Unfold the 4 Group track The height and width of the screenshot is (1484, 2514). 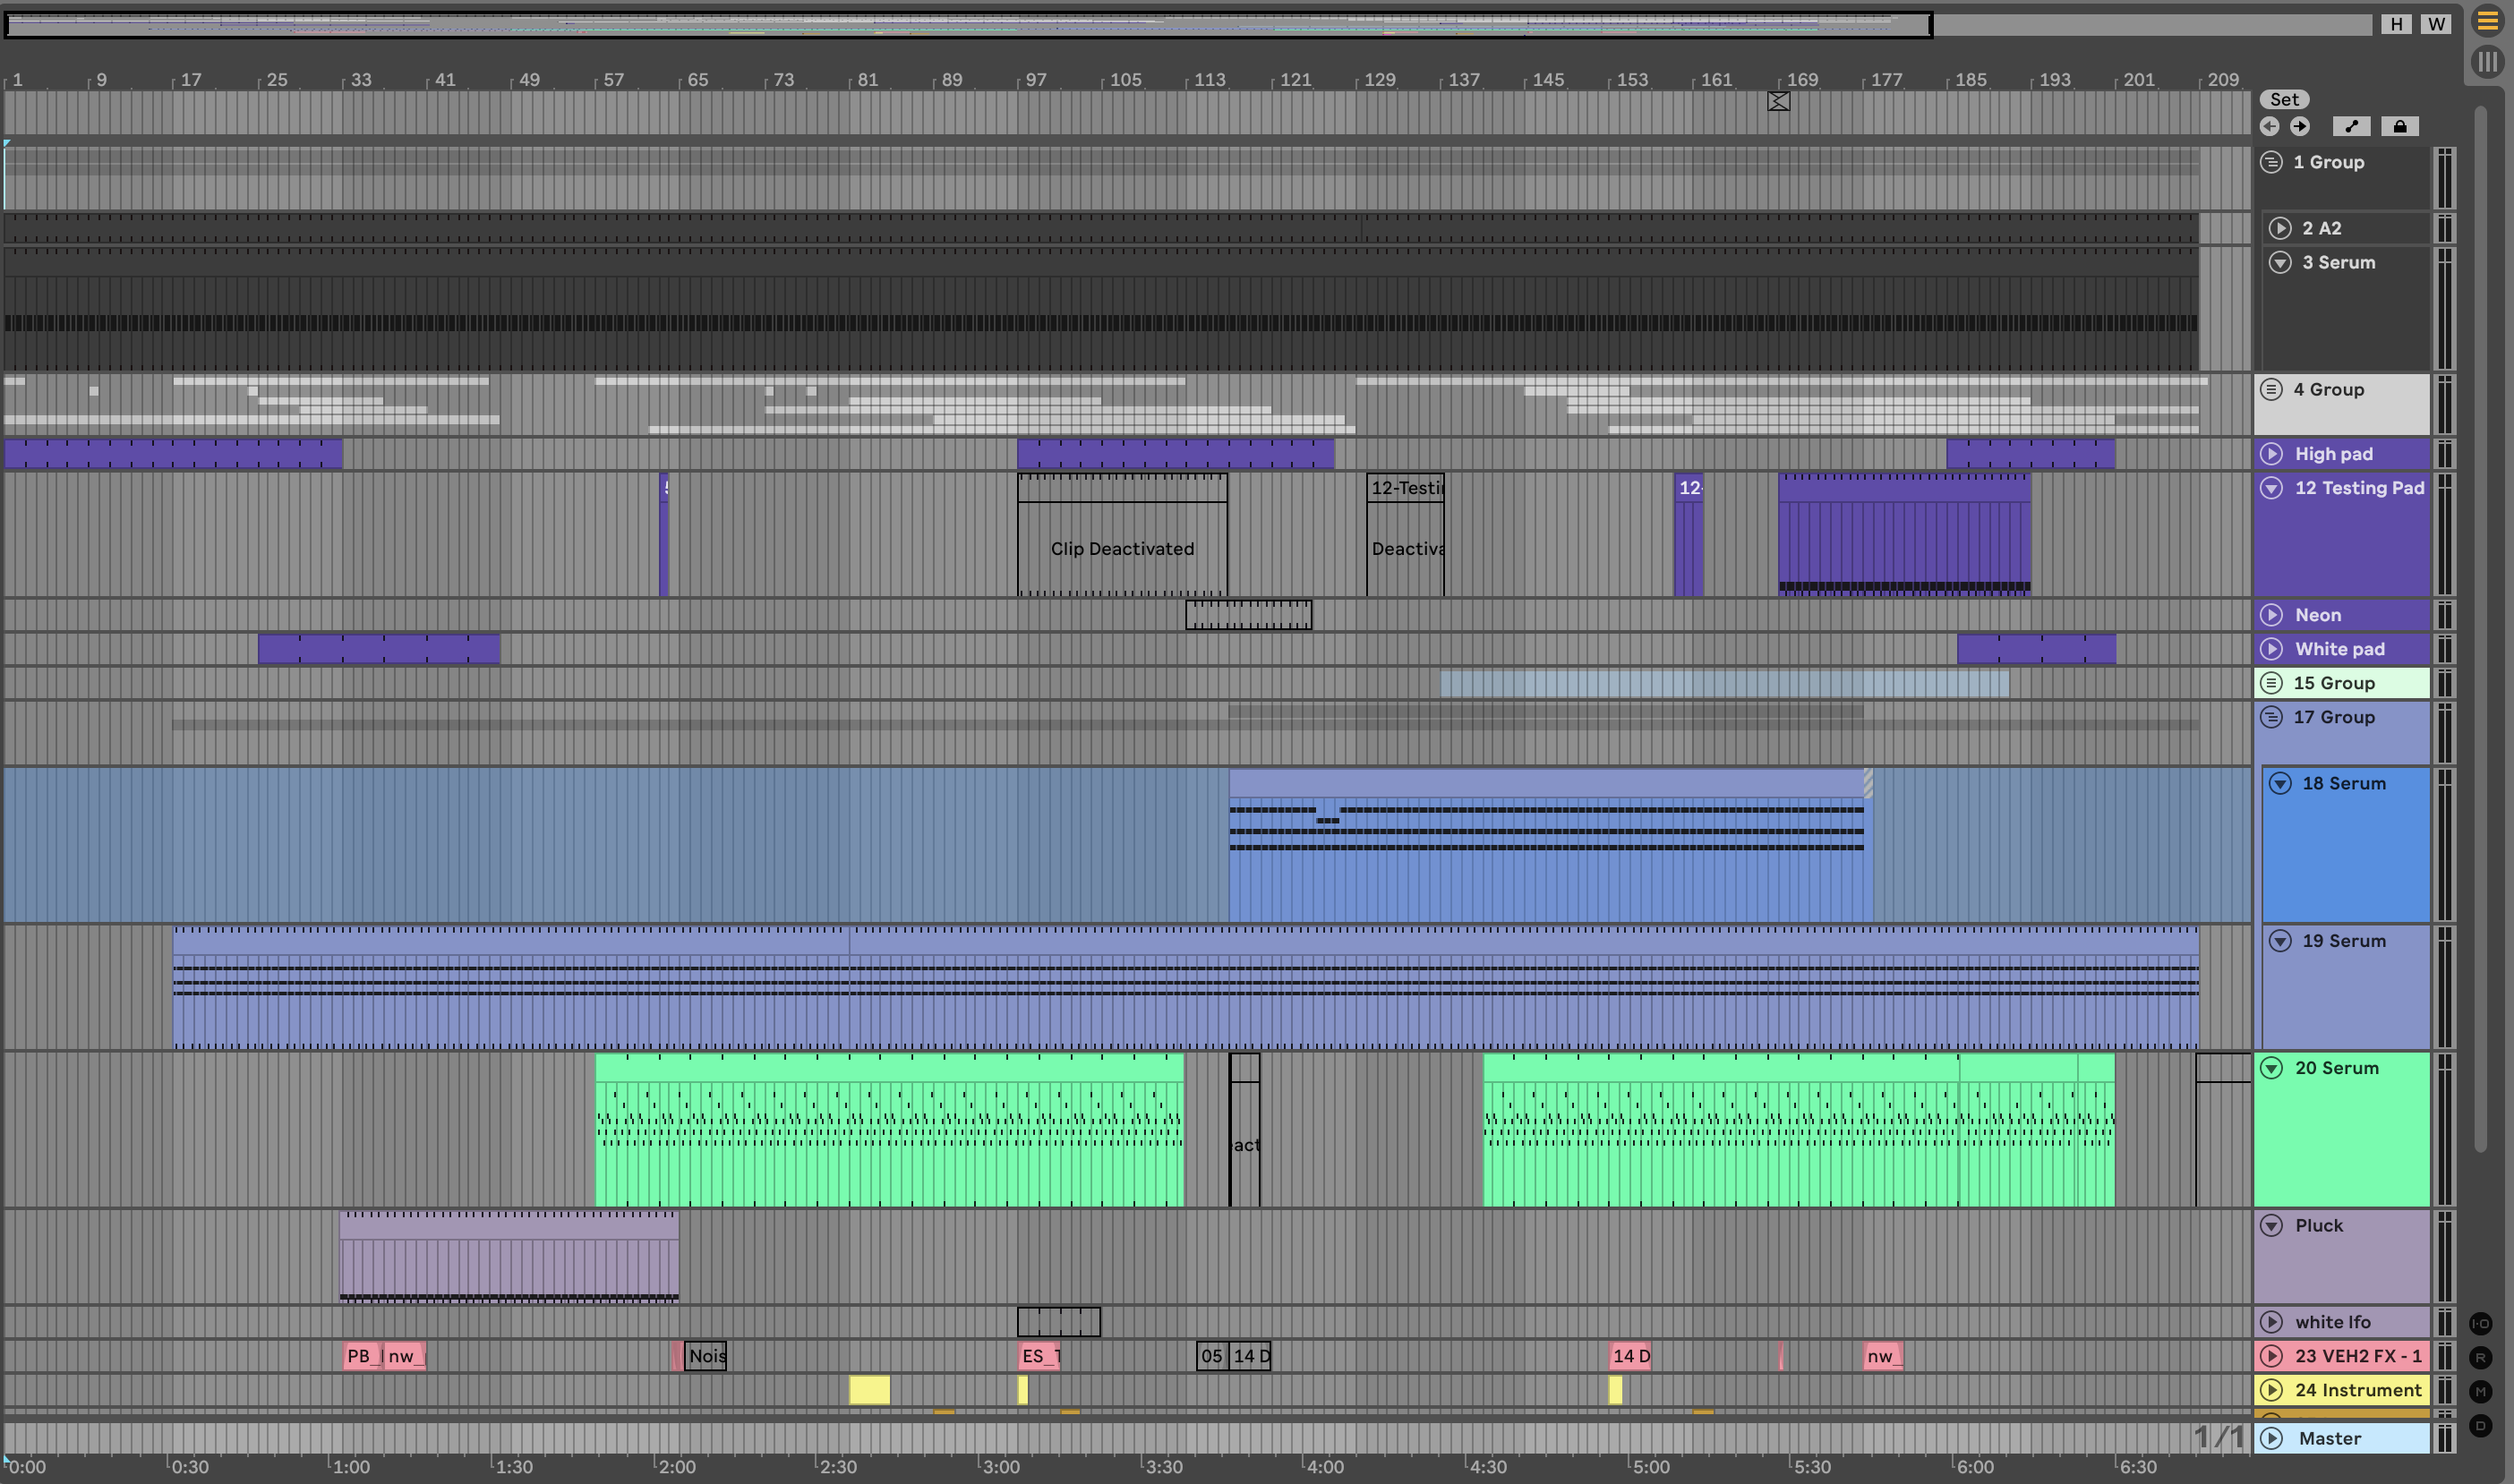coord(2271,389)
